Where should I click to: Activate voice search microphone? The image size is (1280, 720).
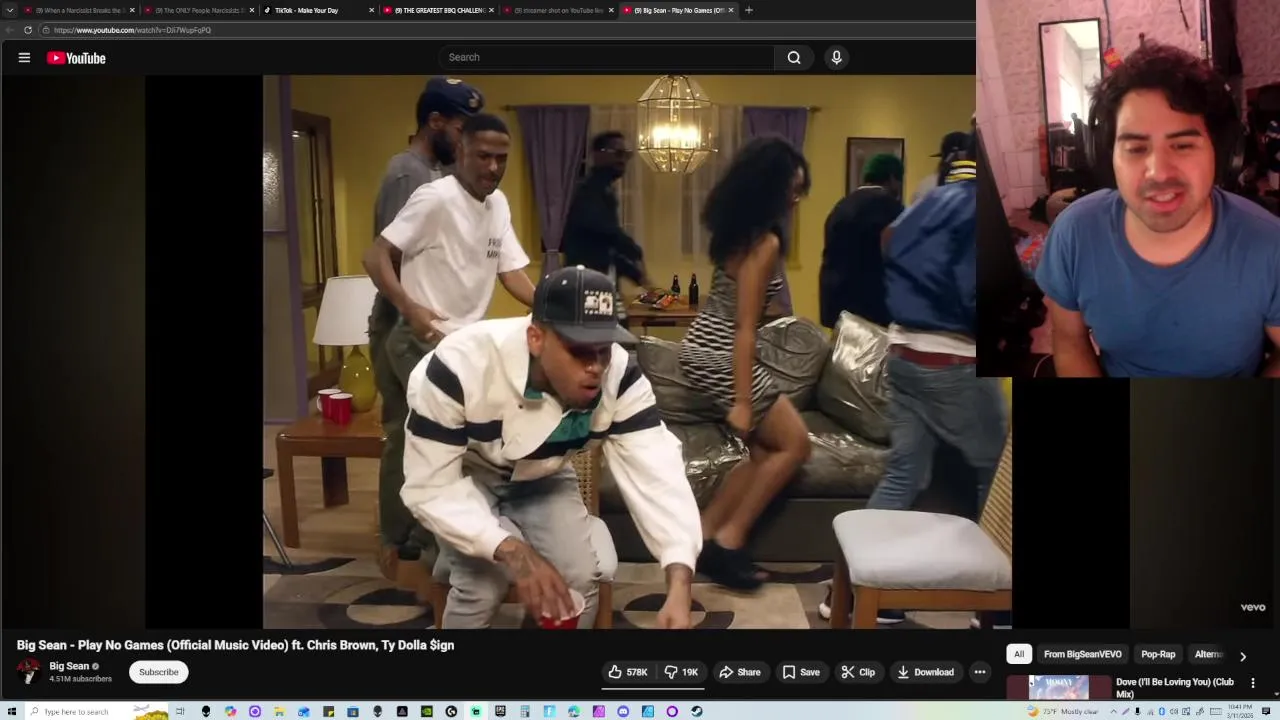click(837, 57)
